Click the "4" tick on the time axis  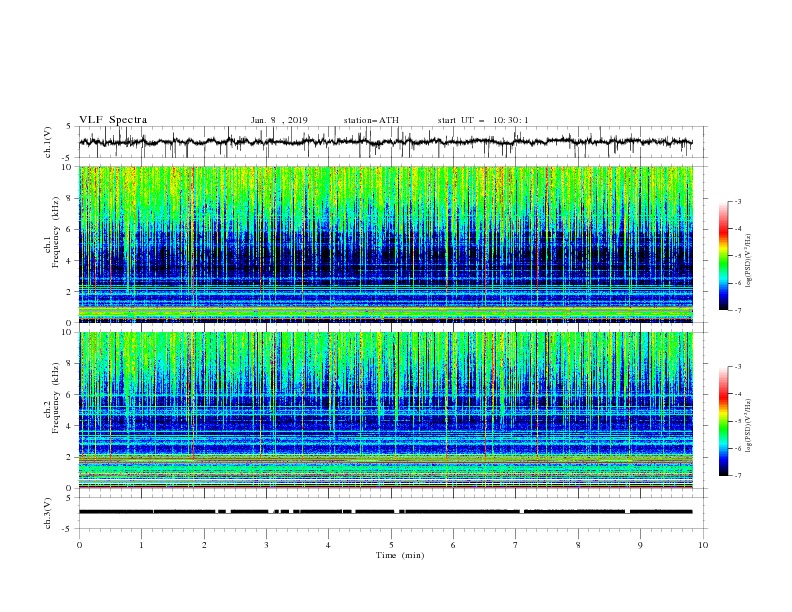point(329,545)
